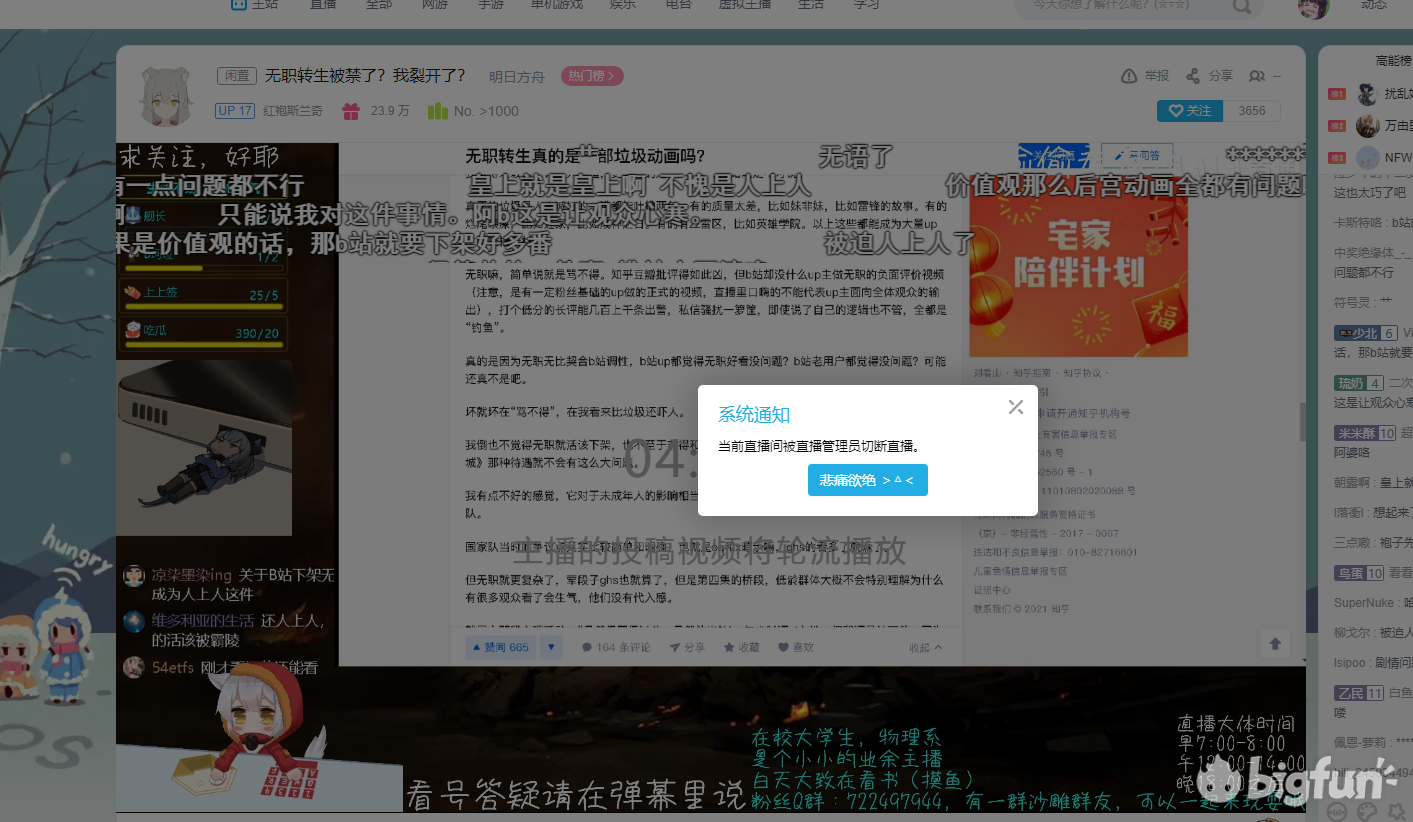Select 单机游戏 in top navigation
Screen dimensions: 1413x822
(556, 4)
